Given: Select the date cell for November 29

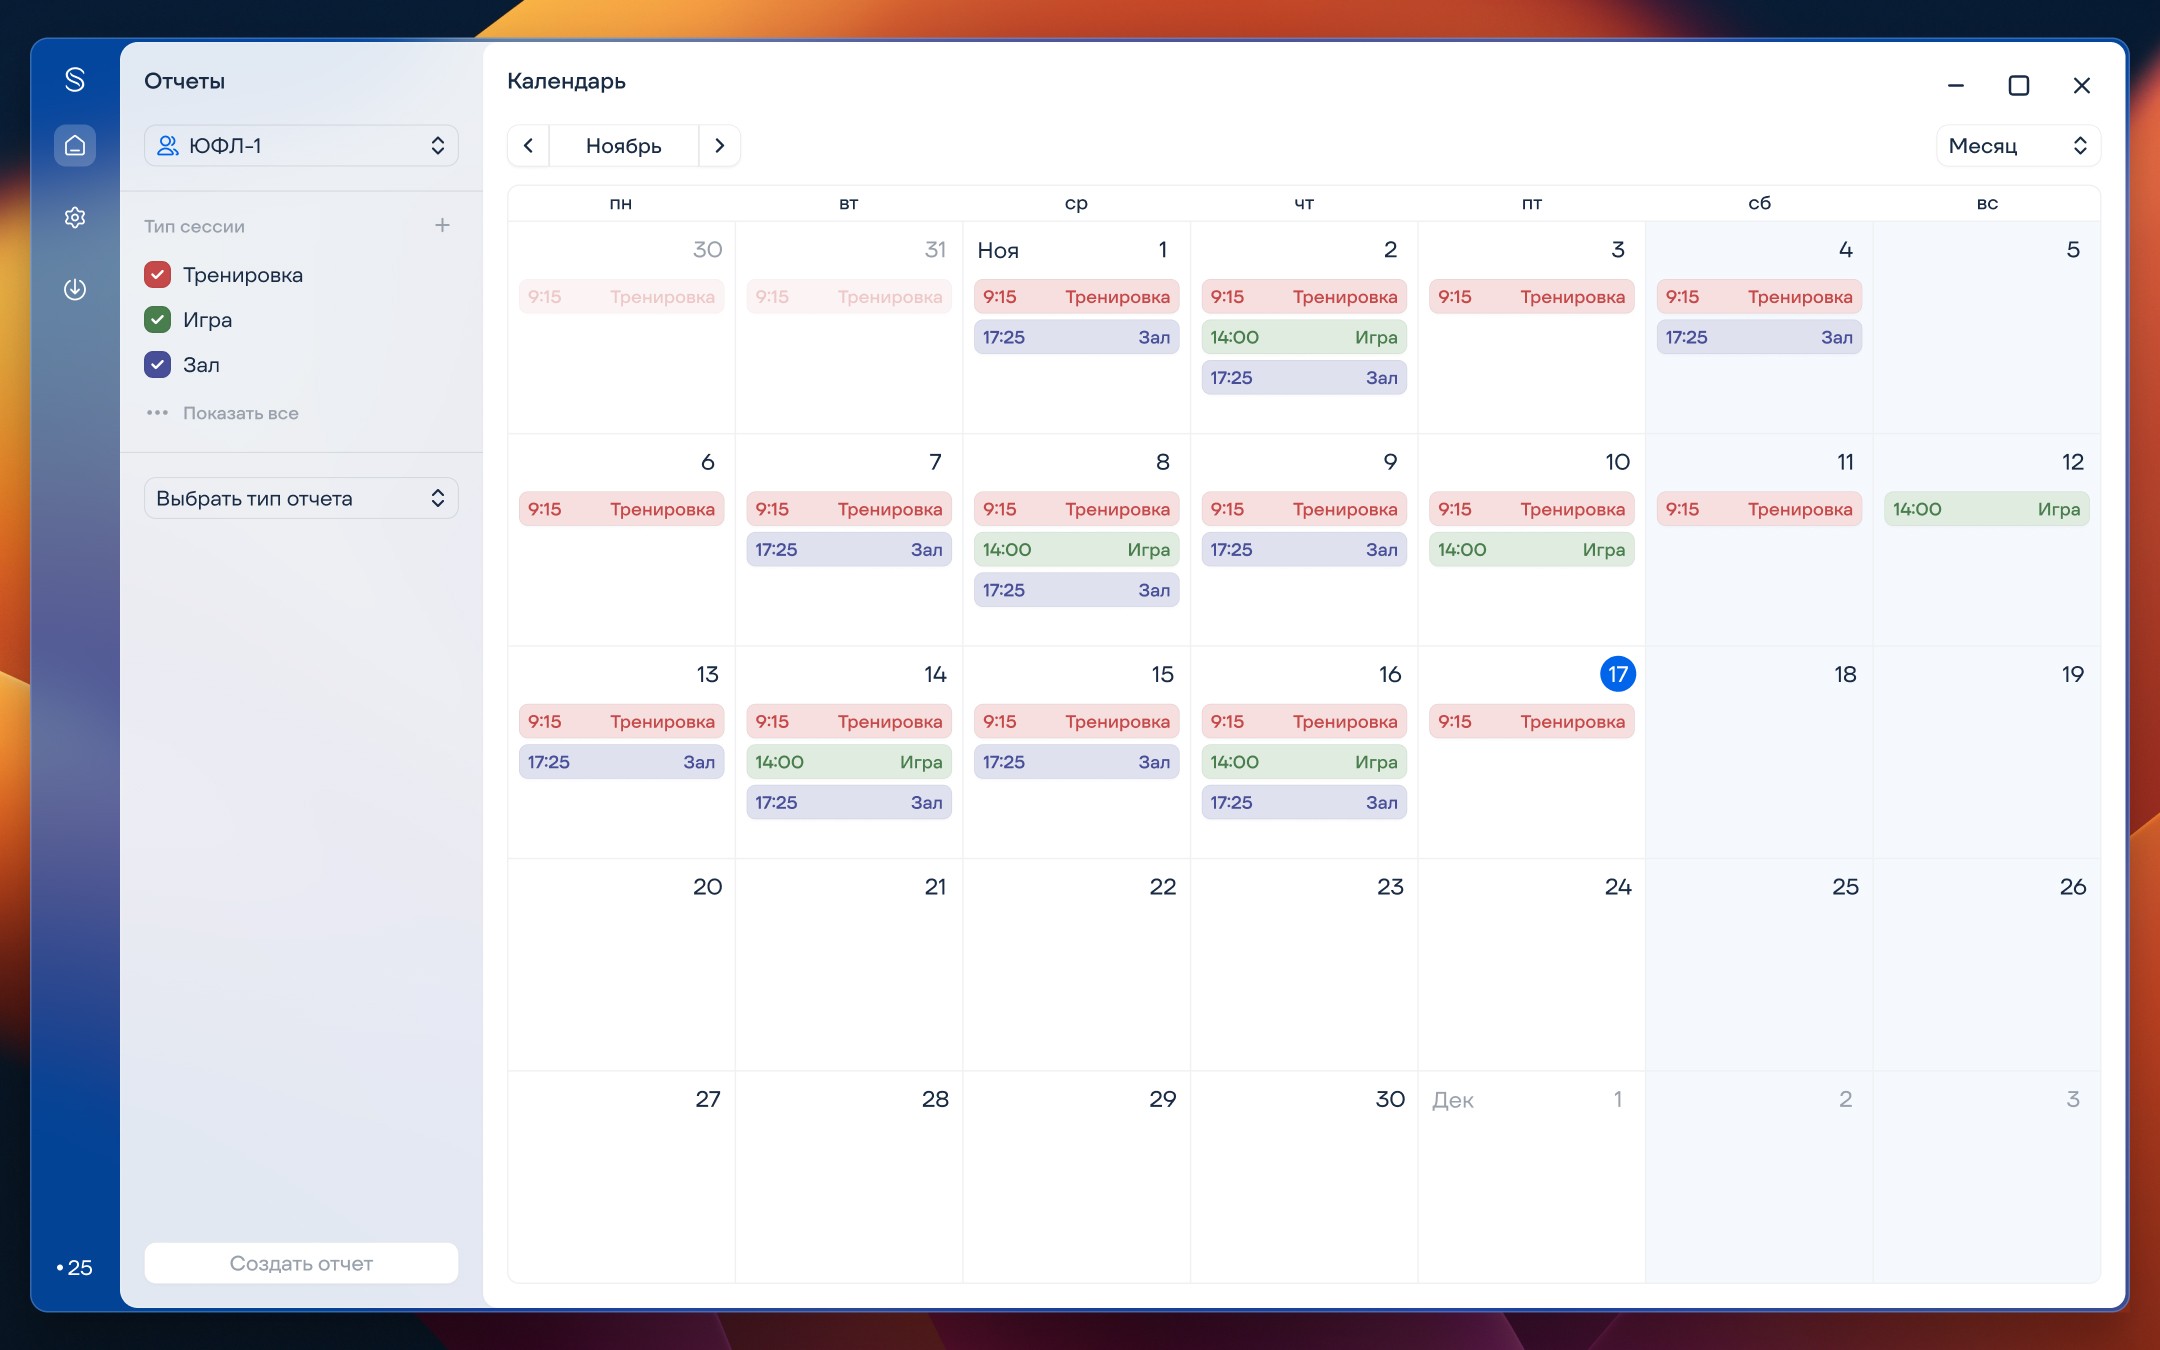Looking at the screenshot, I should coord(1076,1177).
